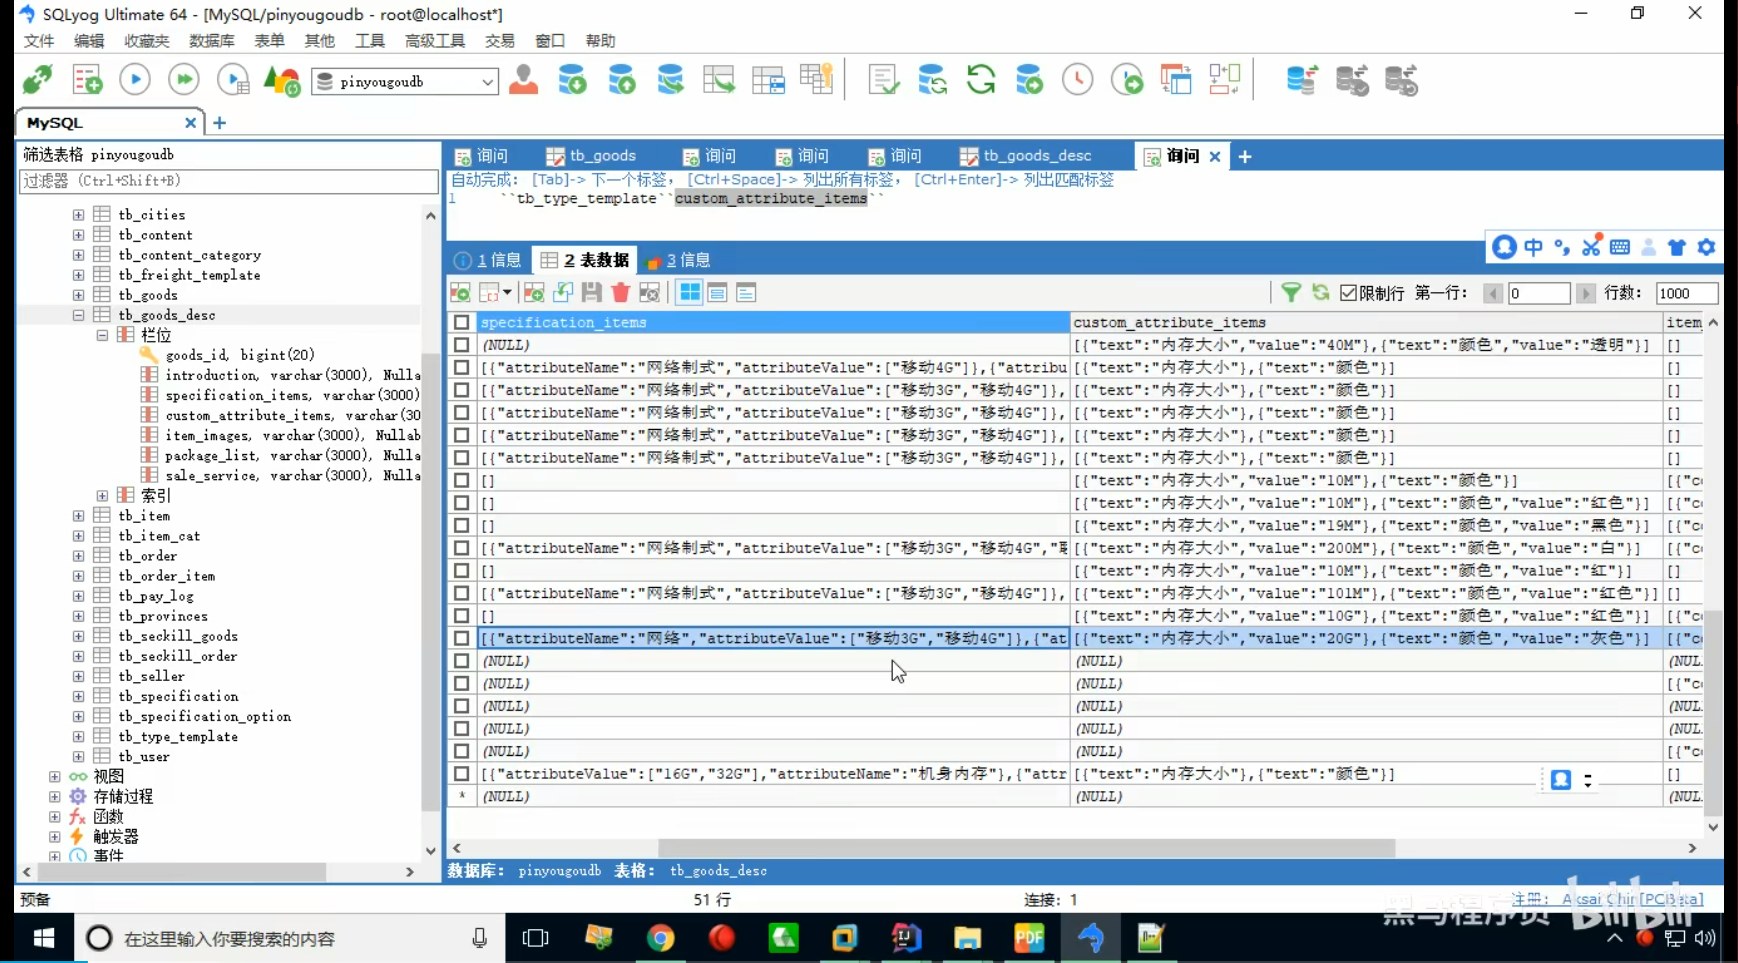
Task: Open Chrome from the taskbar
Action: (660, 938)
